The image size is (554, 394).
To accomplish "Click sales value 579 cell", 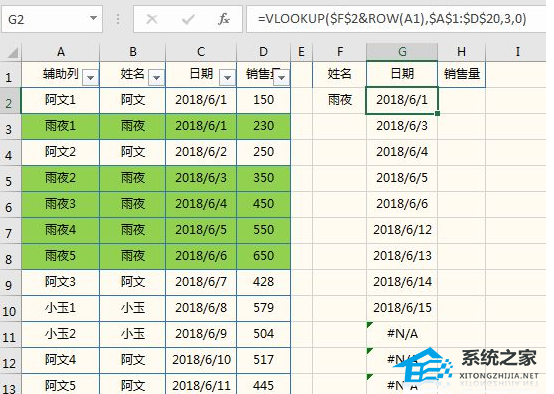I will (x=264, y=308).
